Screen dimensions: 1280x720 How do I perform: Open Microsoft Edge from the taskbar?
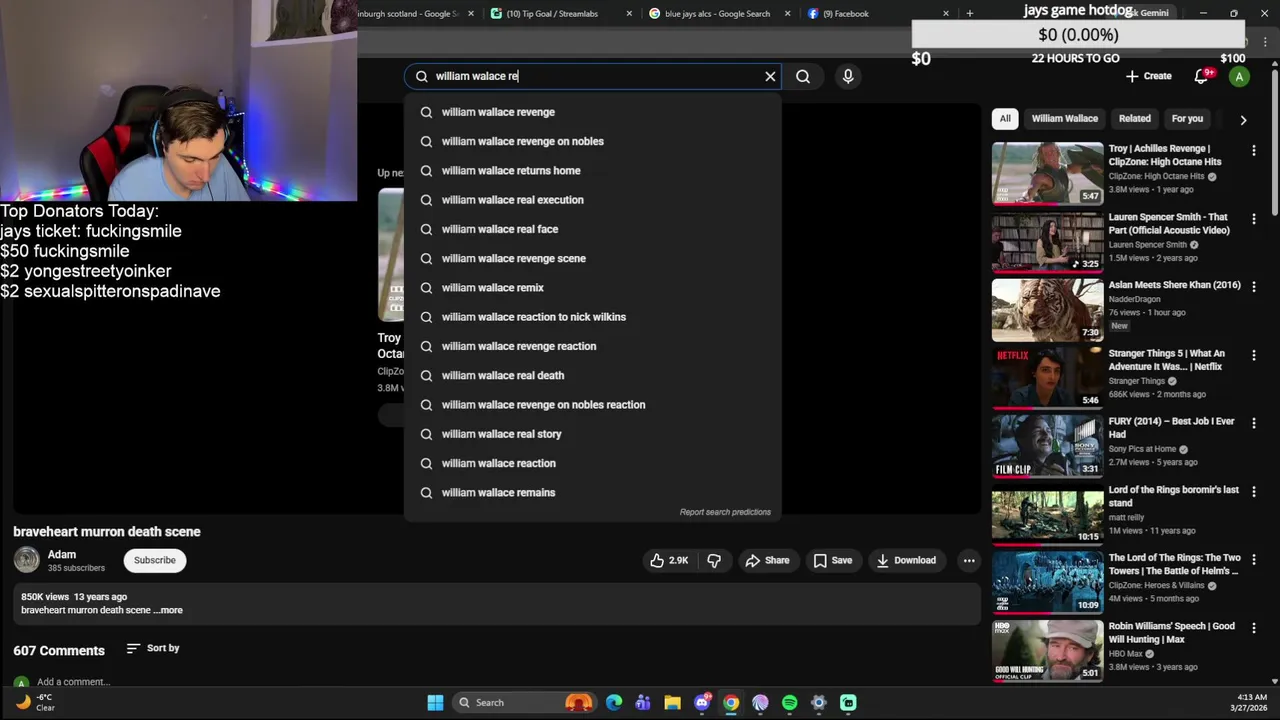pyautogui.click(x=614, y=702)
